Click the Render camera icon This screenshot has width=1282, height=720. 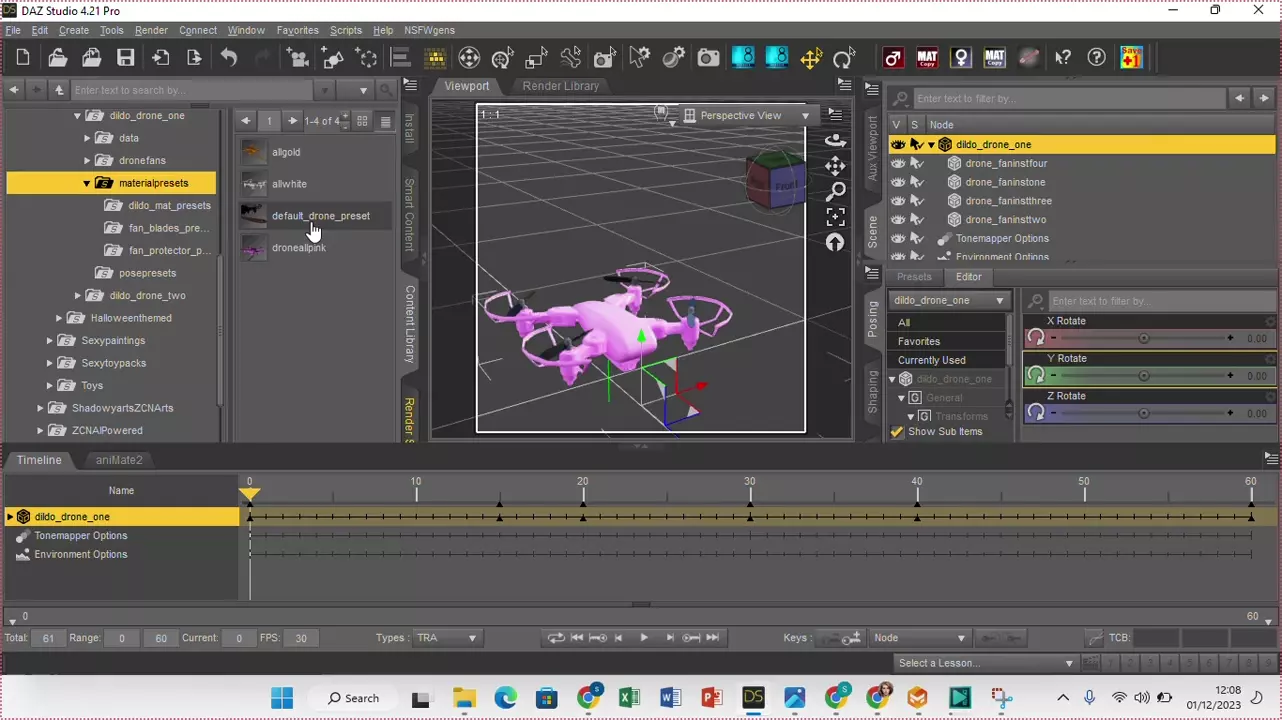point(708,58)
